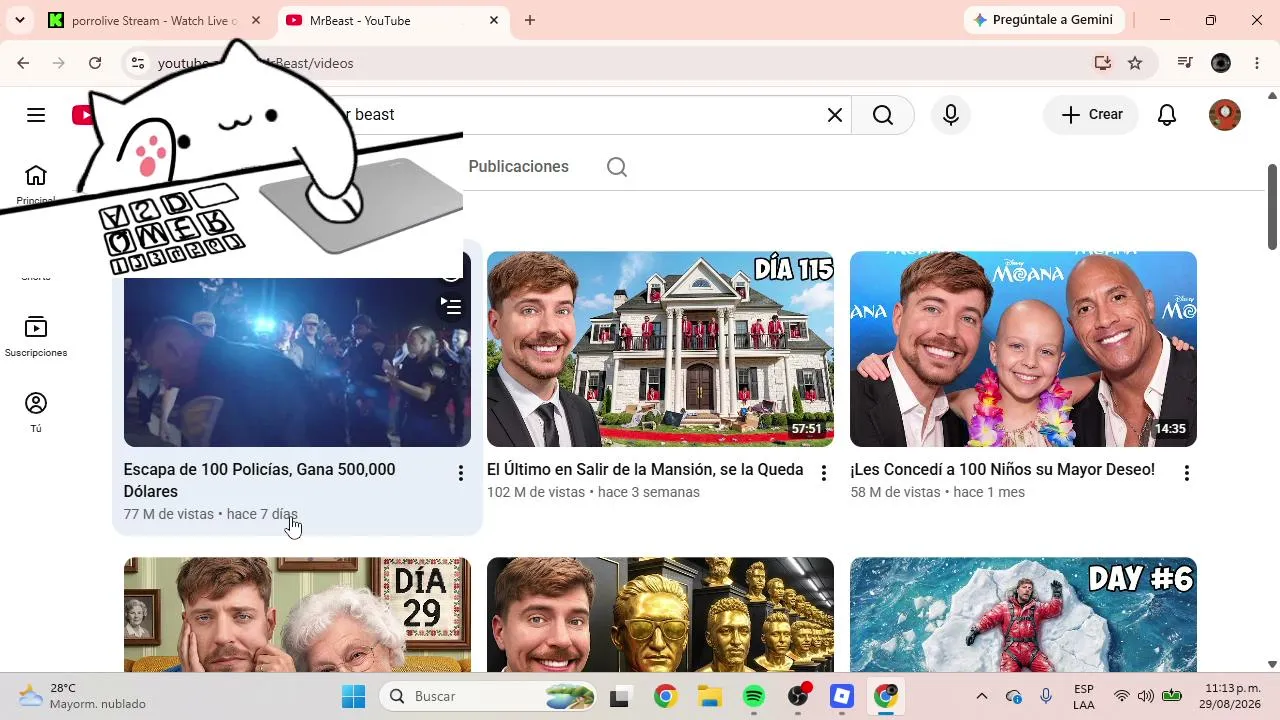The width and height of the screenshot is (1280, 720).
Task: Click the page vertical scrollbar thumb
Action: [x=1272, y=207]
